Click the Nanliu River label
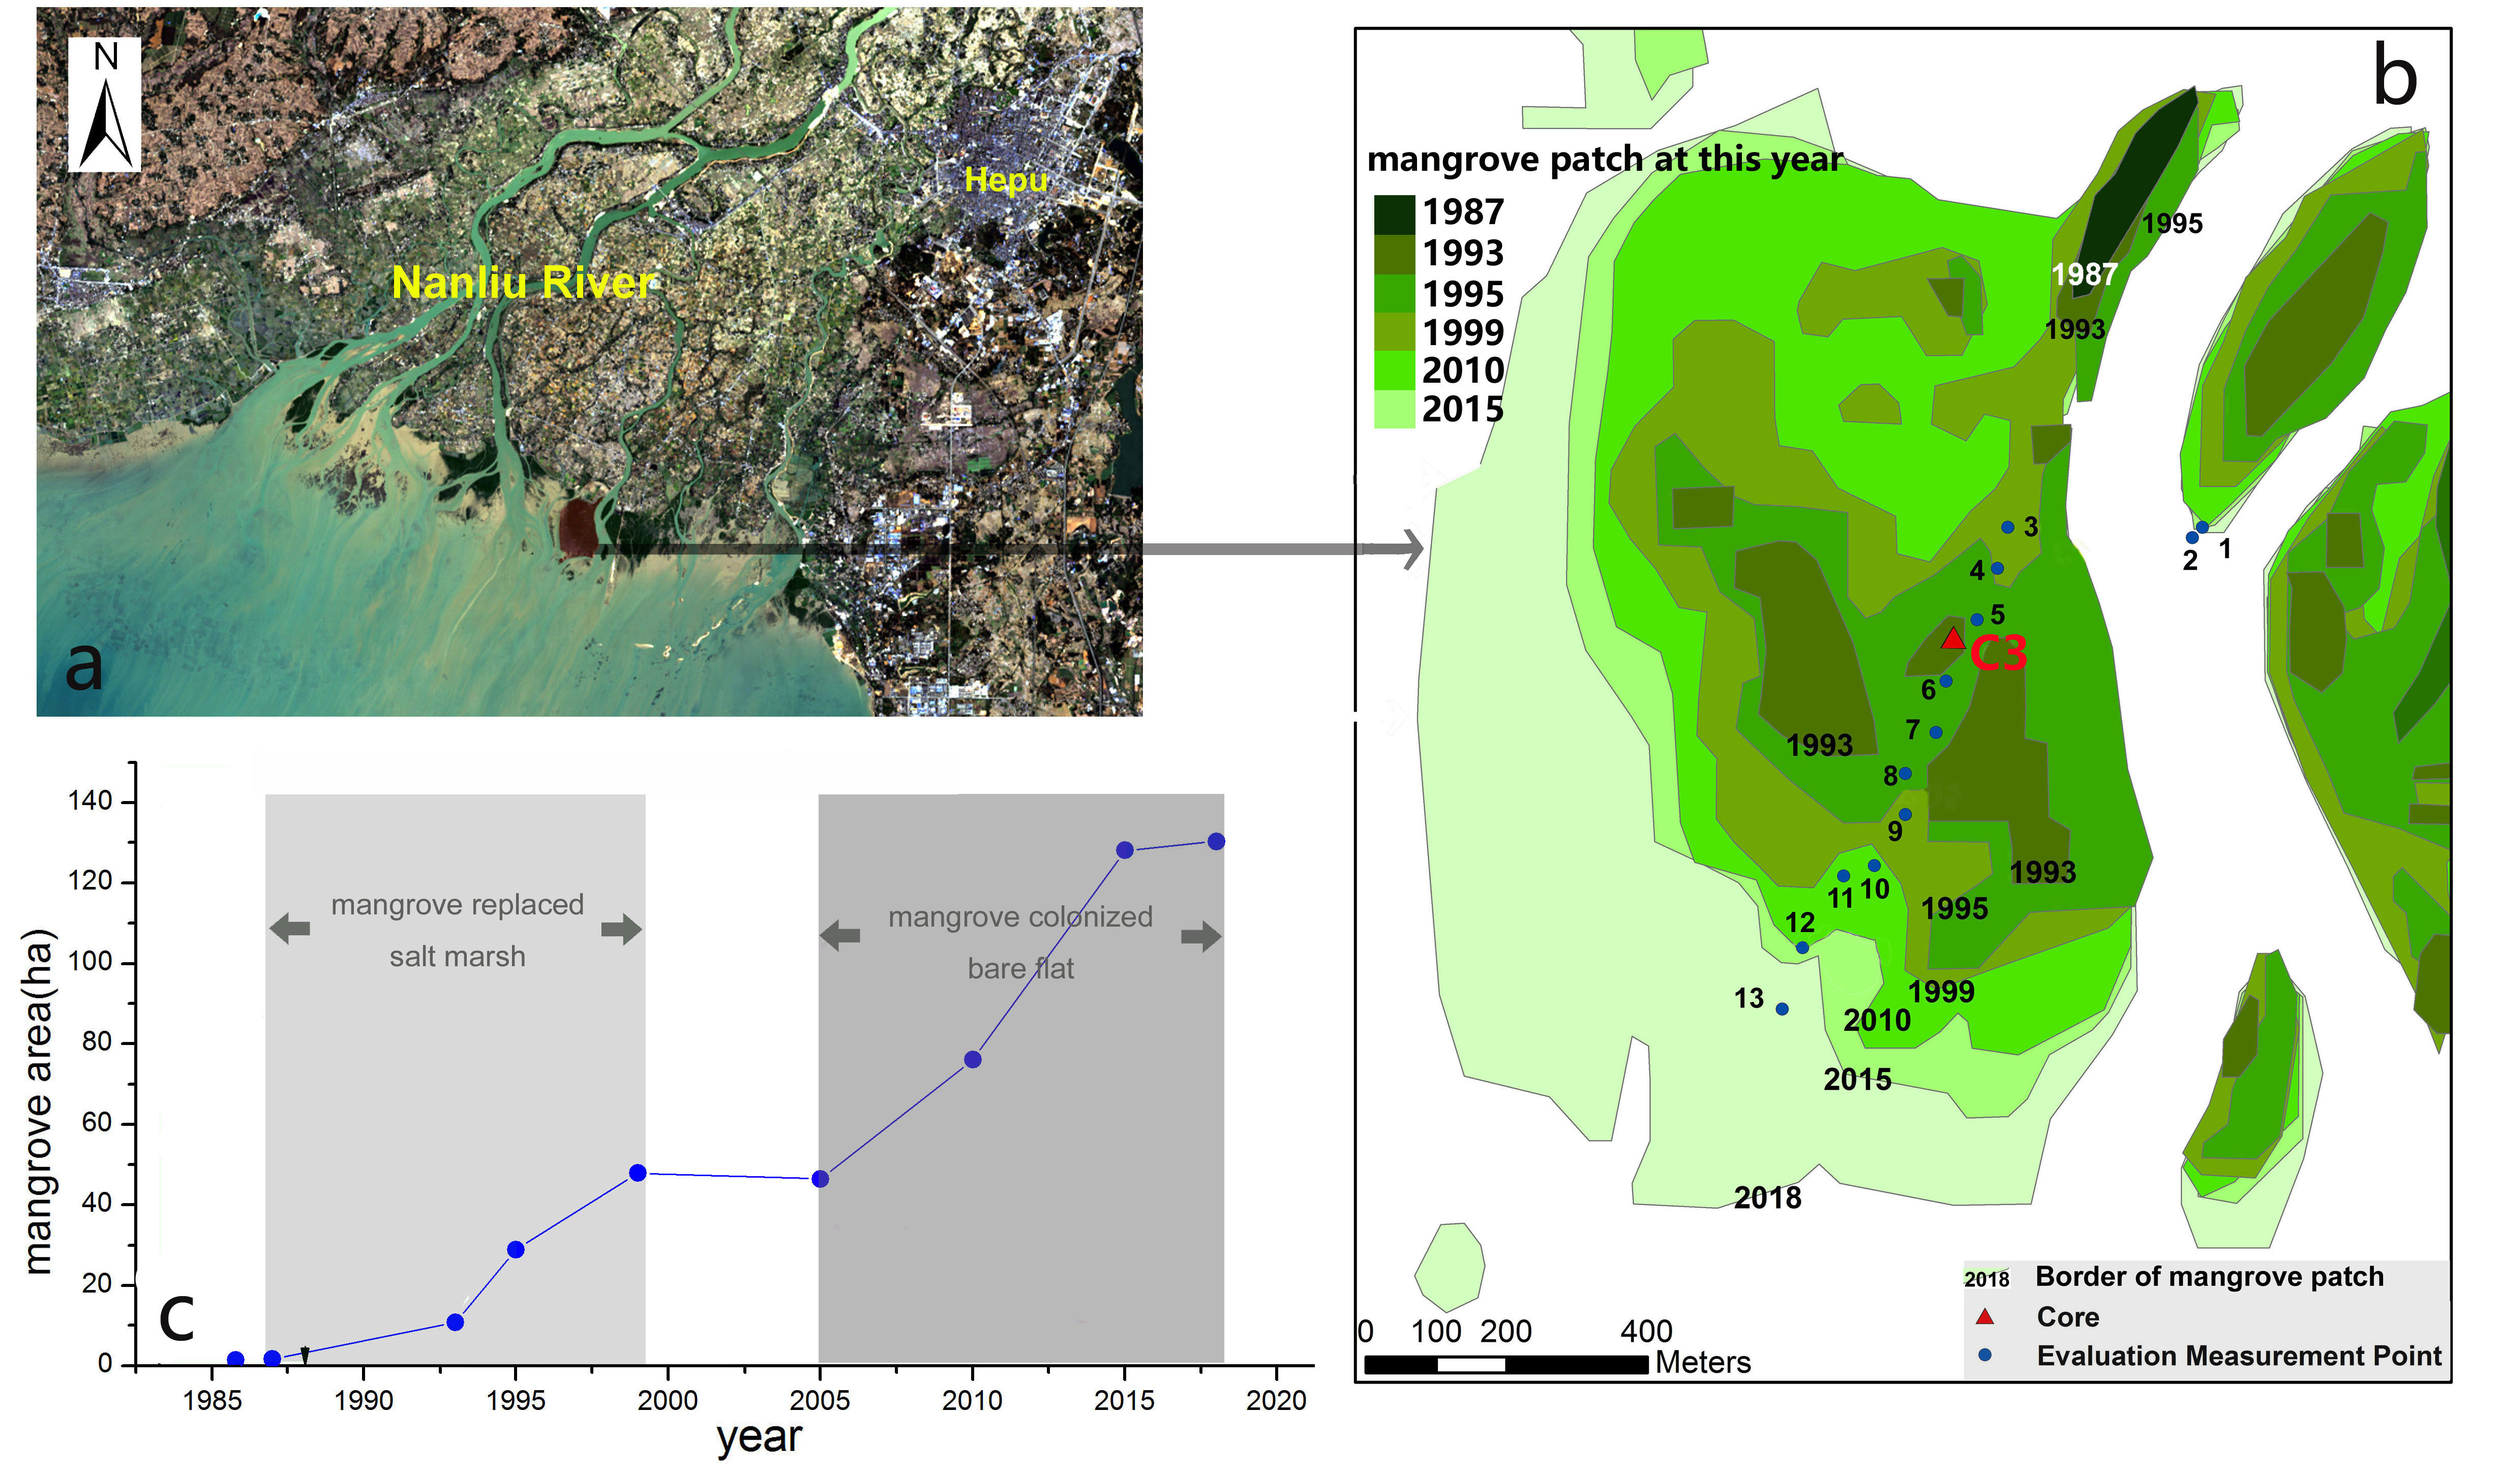Screen dimensions: 2500x1474 pos(525,285)
